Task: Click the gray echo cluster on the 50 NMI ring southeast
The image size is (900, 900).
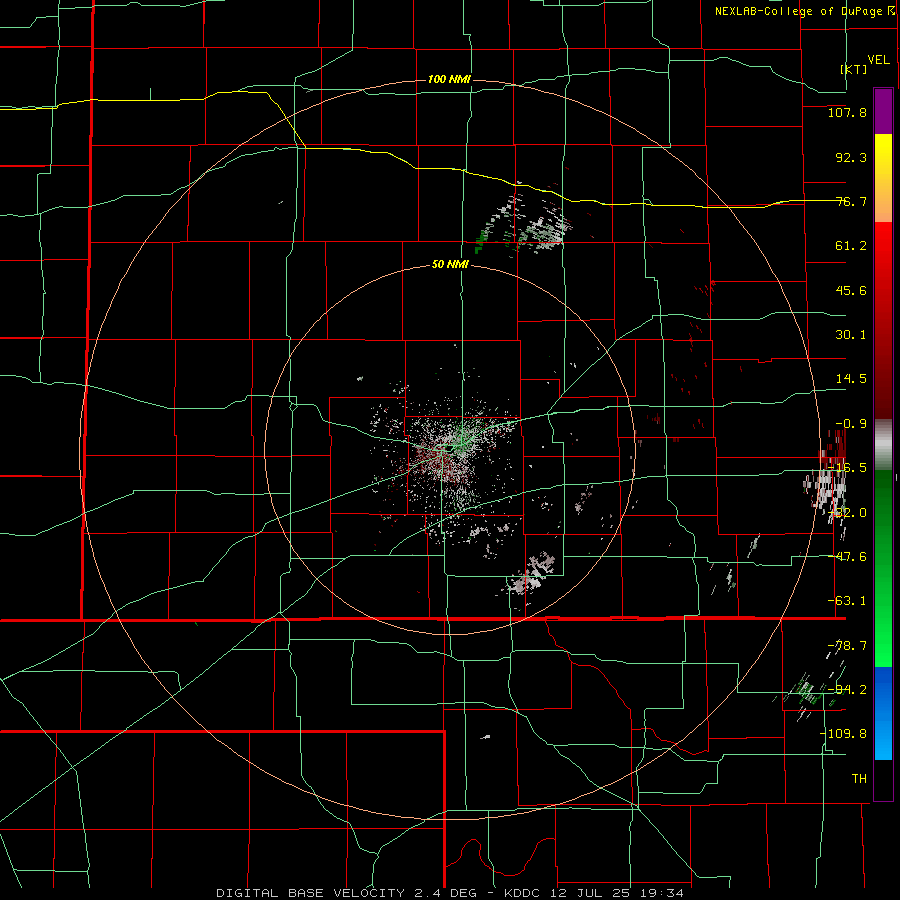Action: 531,574
